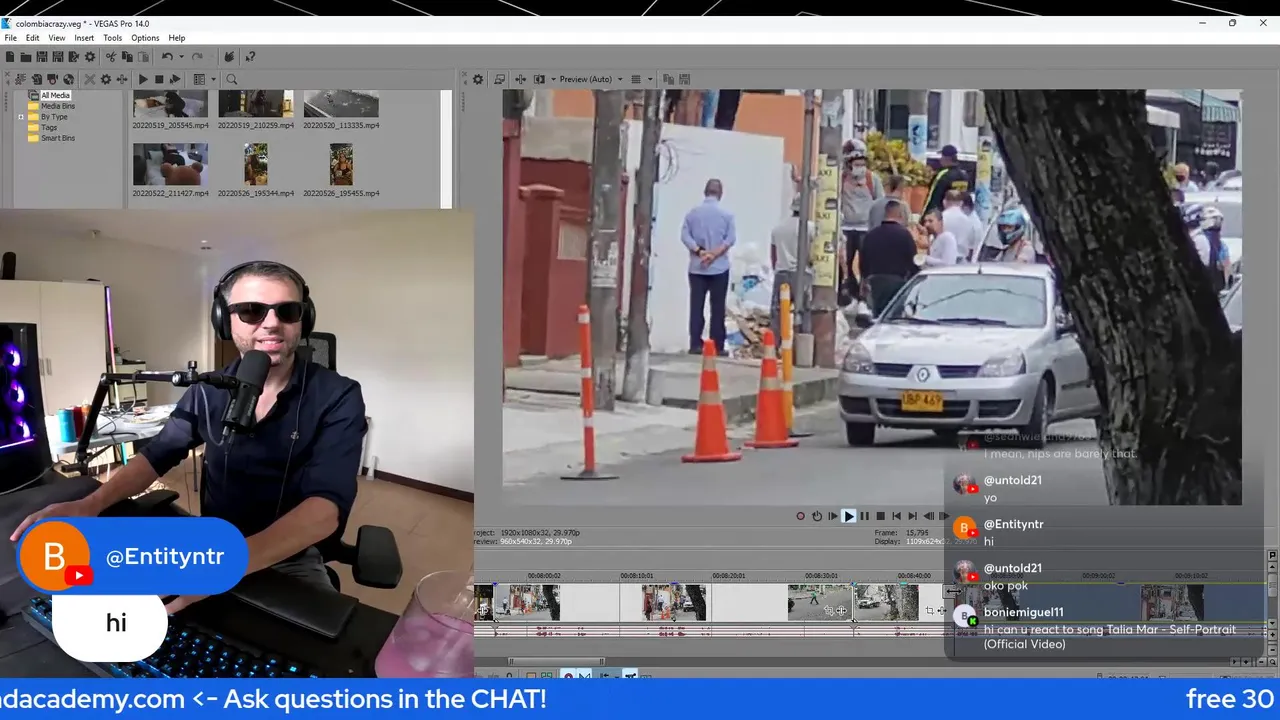Toggle Loop Playback in transport controls

pyautogui.click(x=817, y=516)
